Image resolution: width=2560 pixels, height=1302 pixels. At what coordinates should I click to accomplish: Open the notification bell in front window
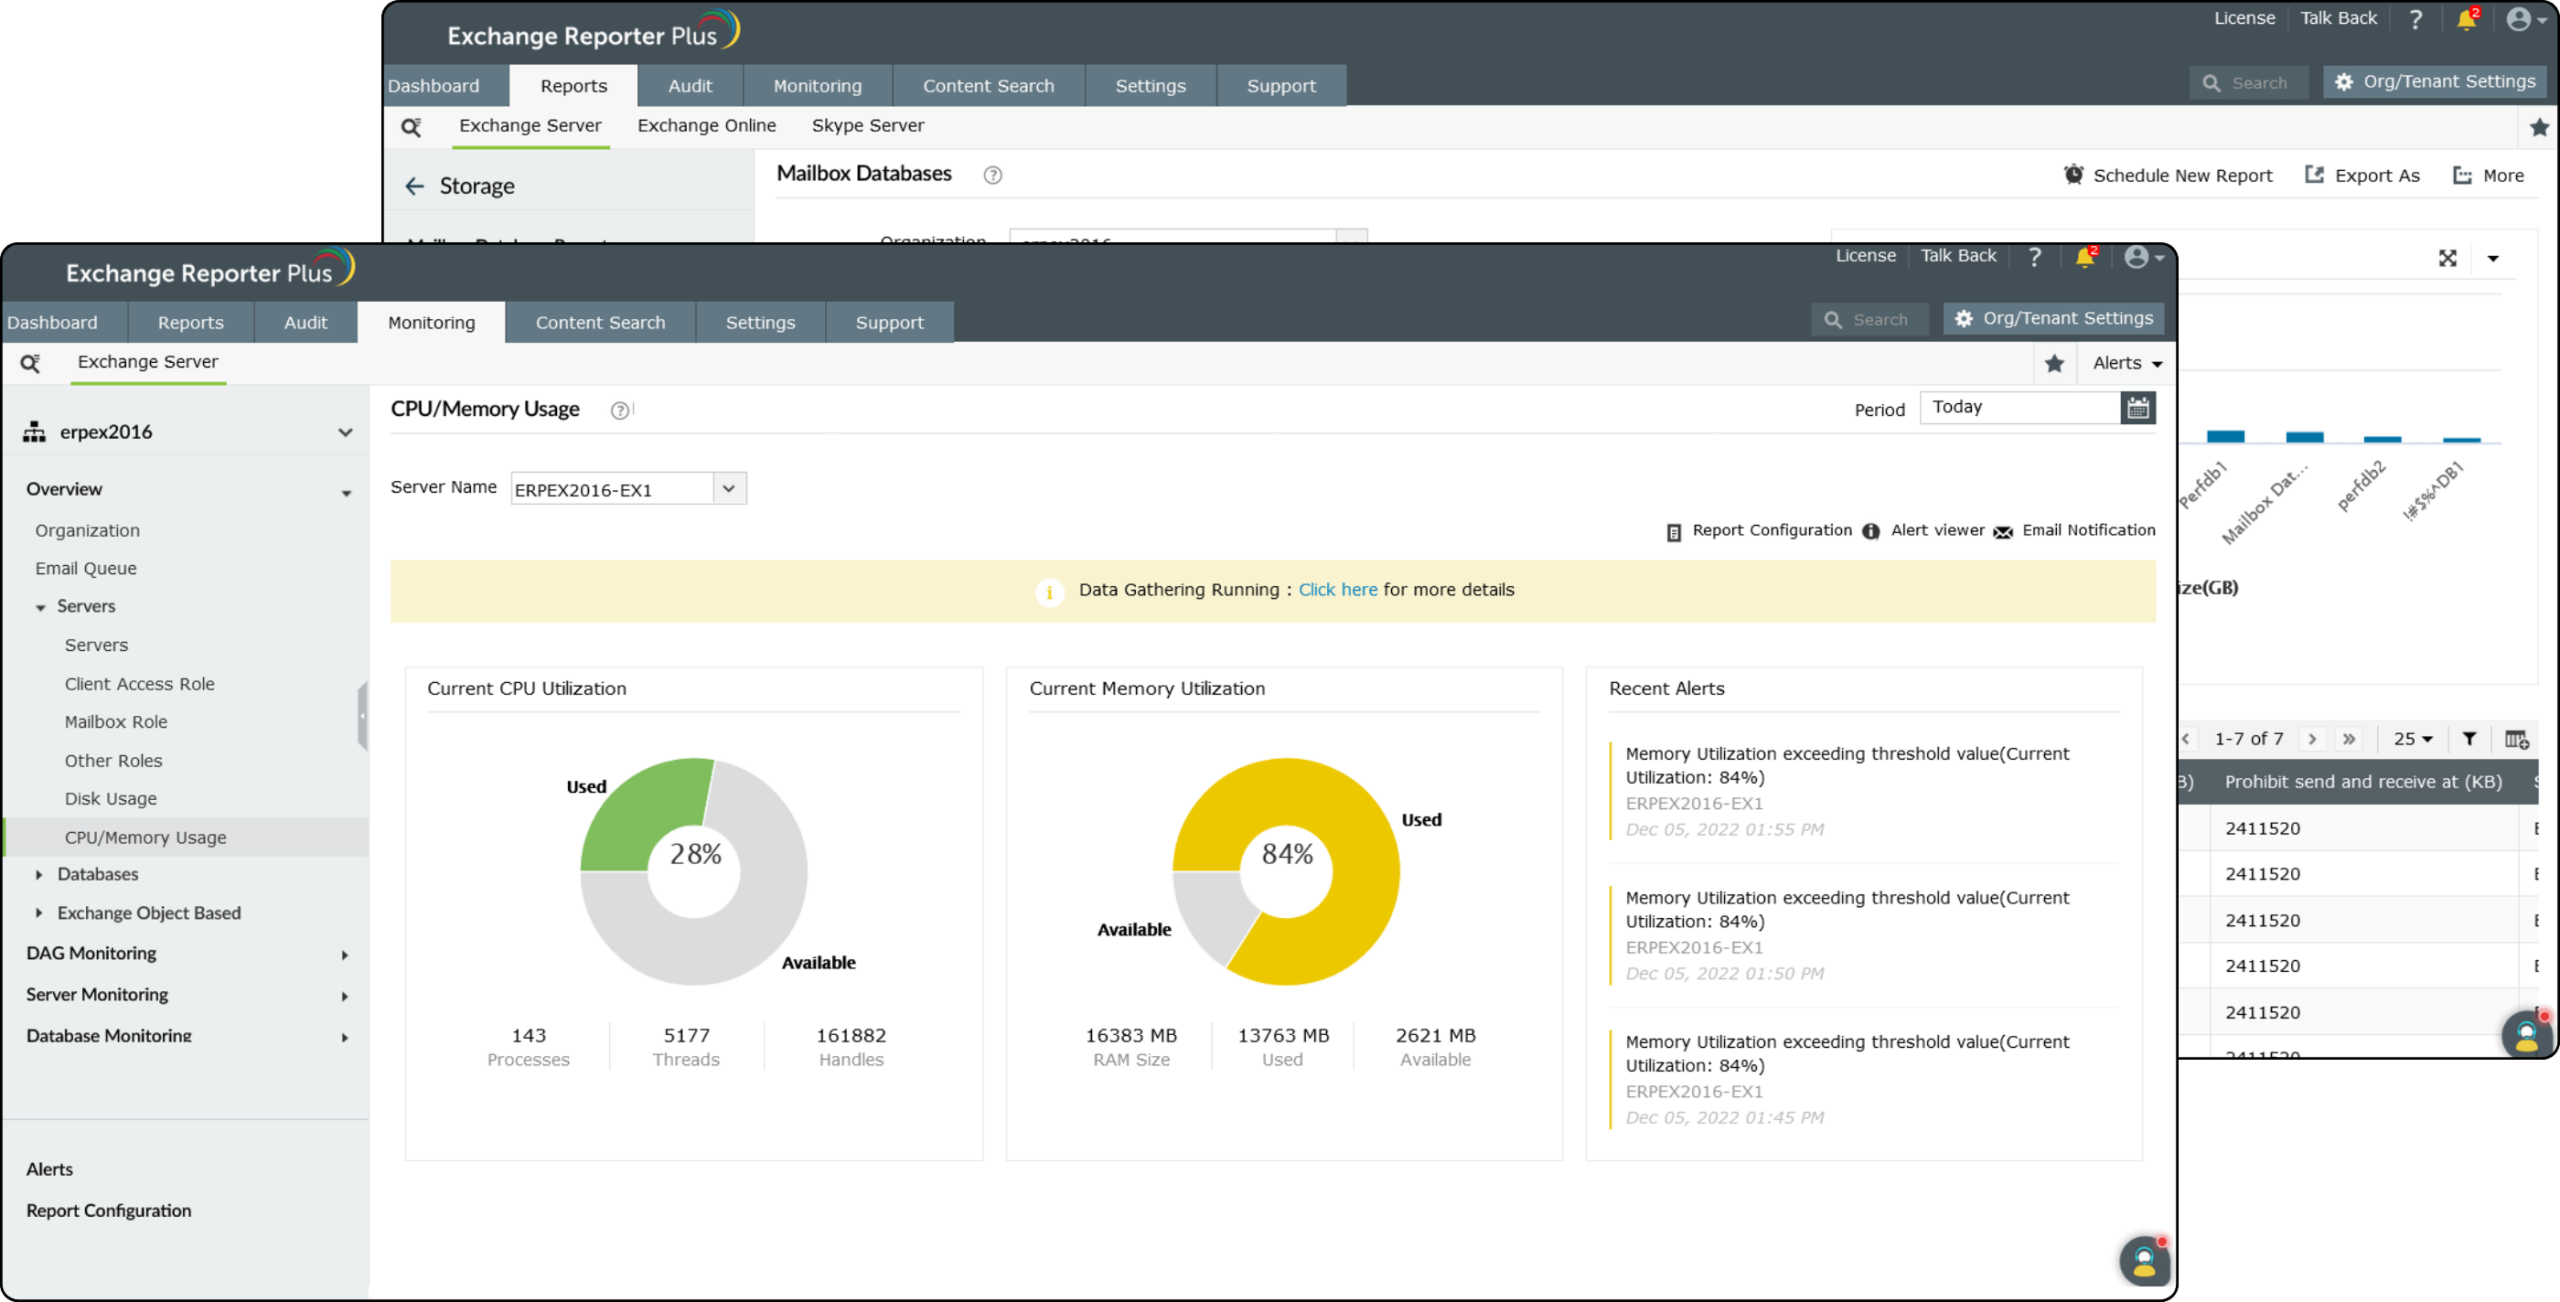tap(2084, 257)
